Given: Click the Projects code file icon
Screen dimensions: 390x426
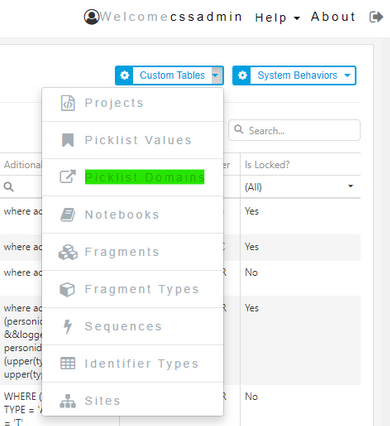Looking at the screenshot, I should point(68,103).
